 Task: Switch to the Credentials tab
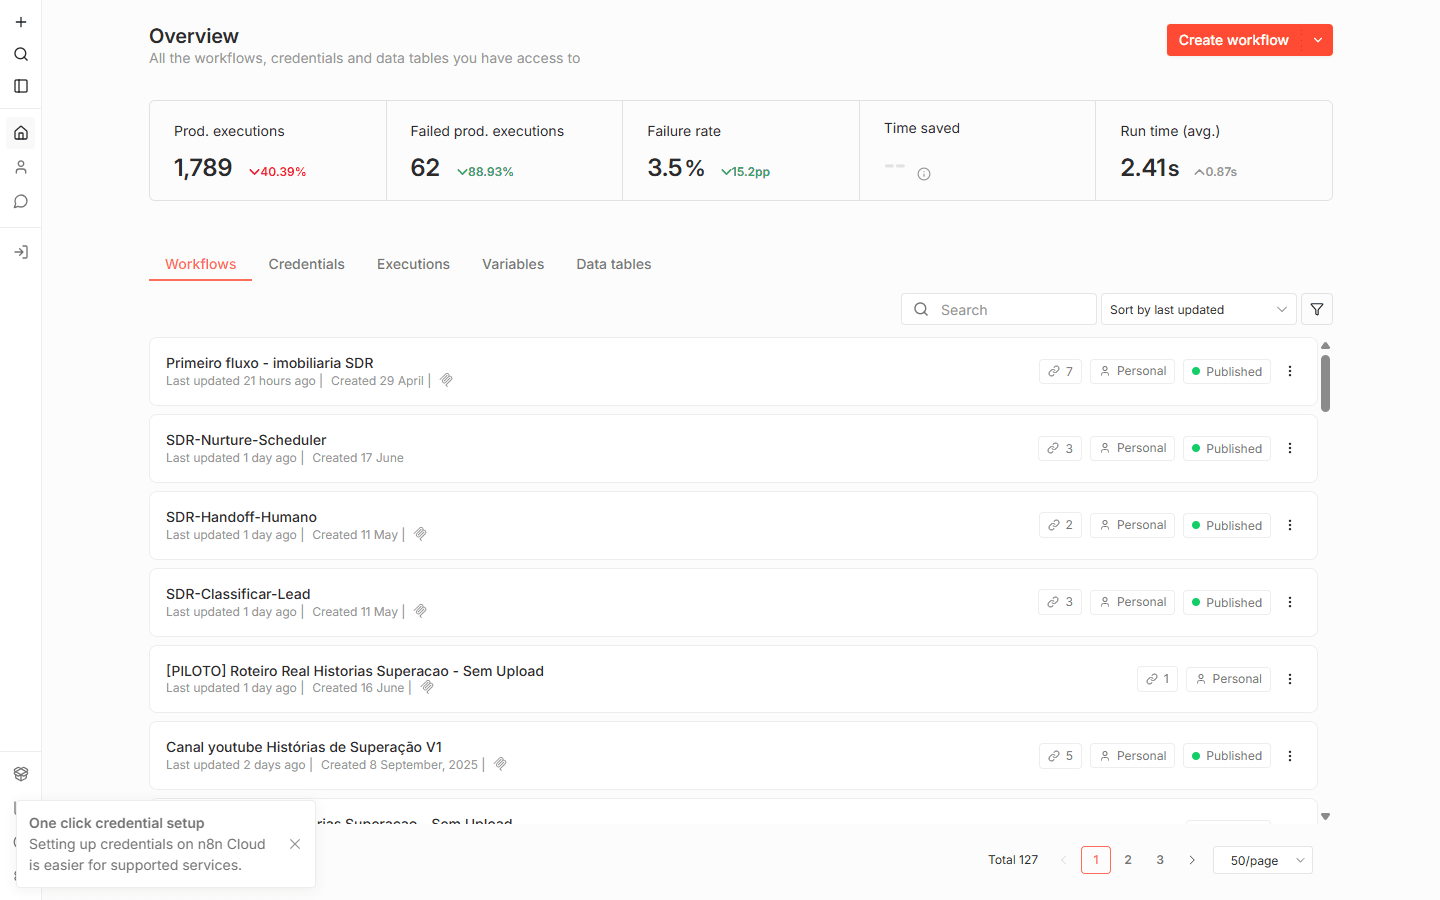click(x=306, y=264)
